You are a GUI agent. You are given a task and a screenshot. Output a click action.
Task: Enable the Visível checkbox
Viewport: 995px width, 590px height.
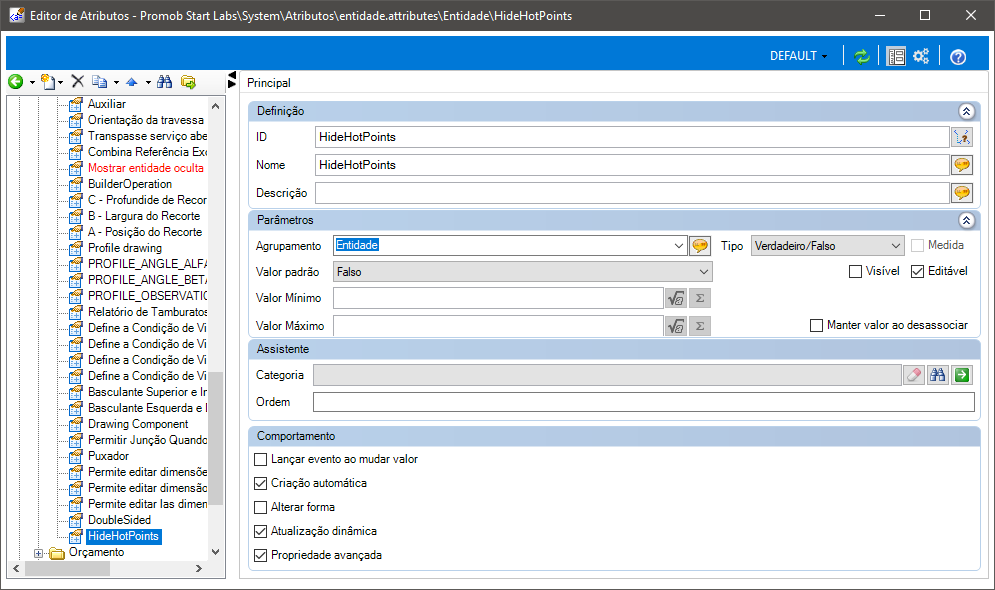pos(855,272)
